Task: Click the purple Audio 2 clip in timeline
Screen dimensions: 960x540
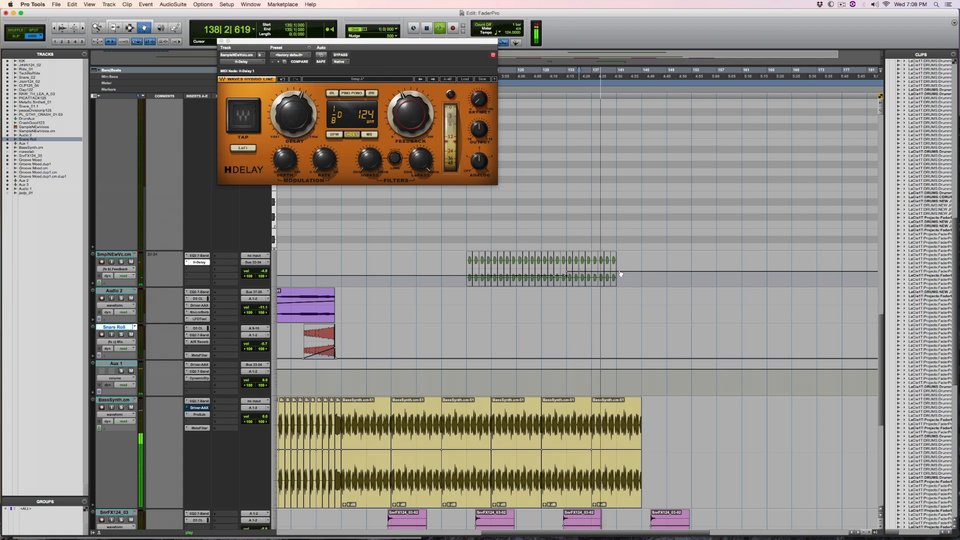Action: [306, 305]
